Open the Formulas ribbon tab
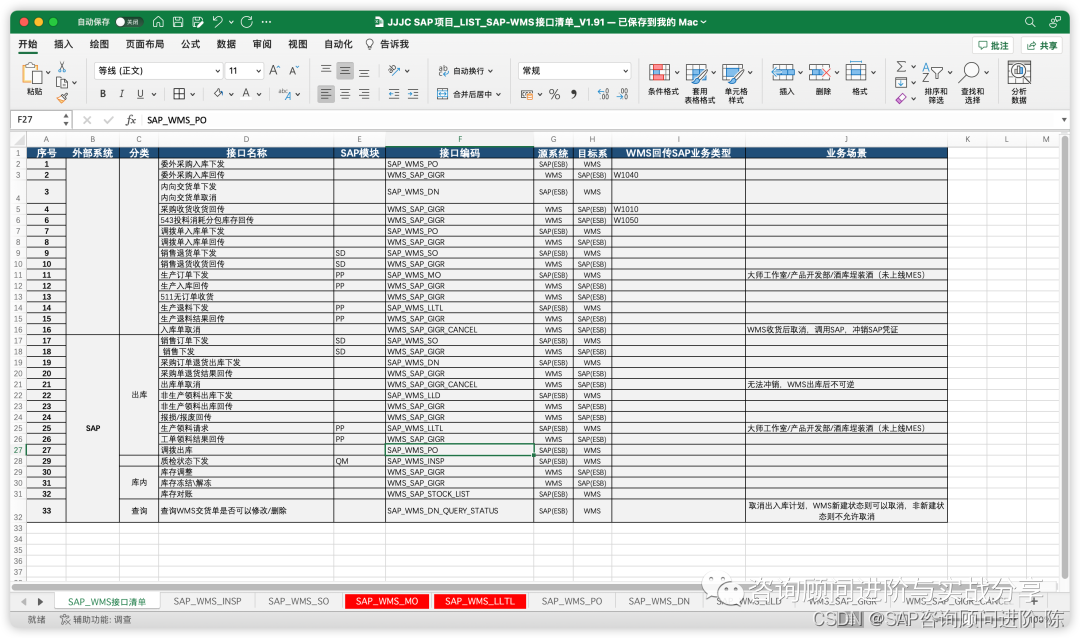Image resolution: width=1080 pixels, height=638 pixels. (x=190, y=44)
